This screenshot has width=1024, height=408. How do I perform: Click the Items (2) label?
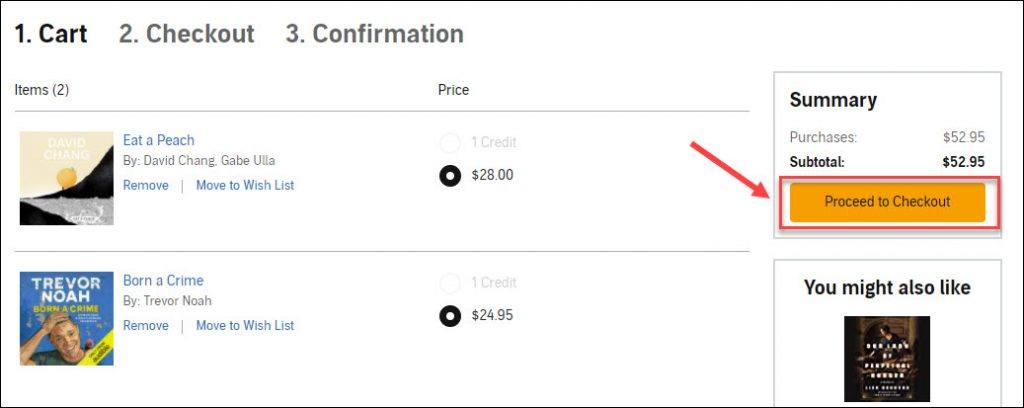[x=42, y=90]
